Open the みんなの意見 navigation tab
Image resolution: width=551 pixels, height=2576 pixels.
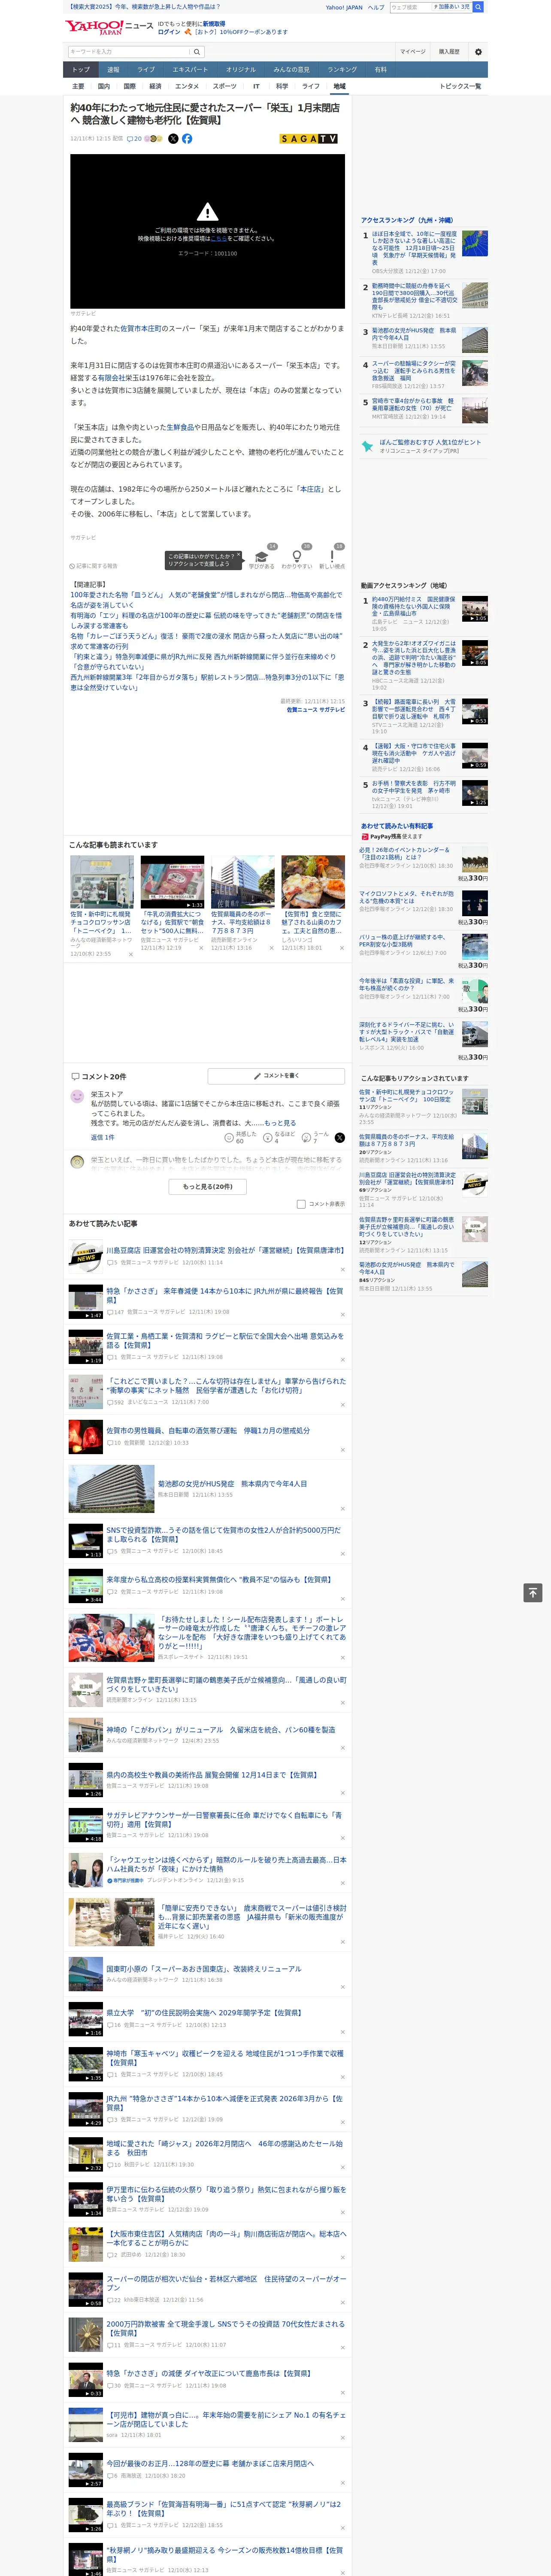click(291, 70)
